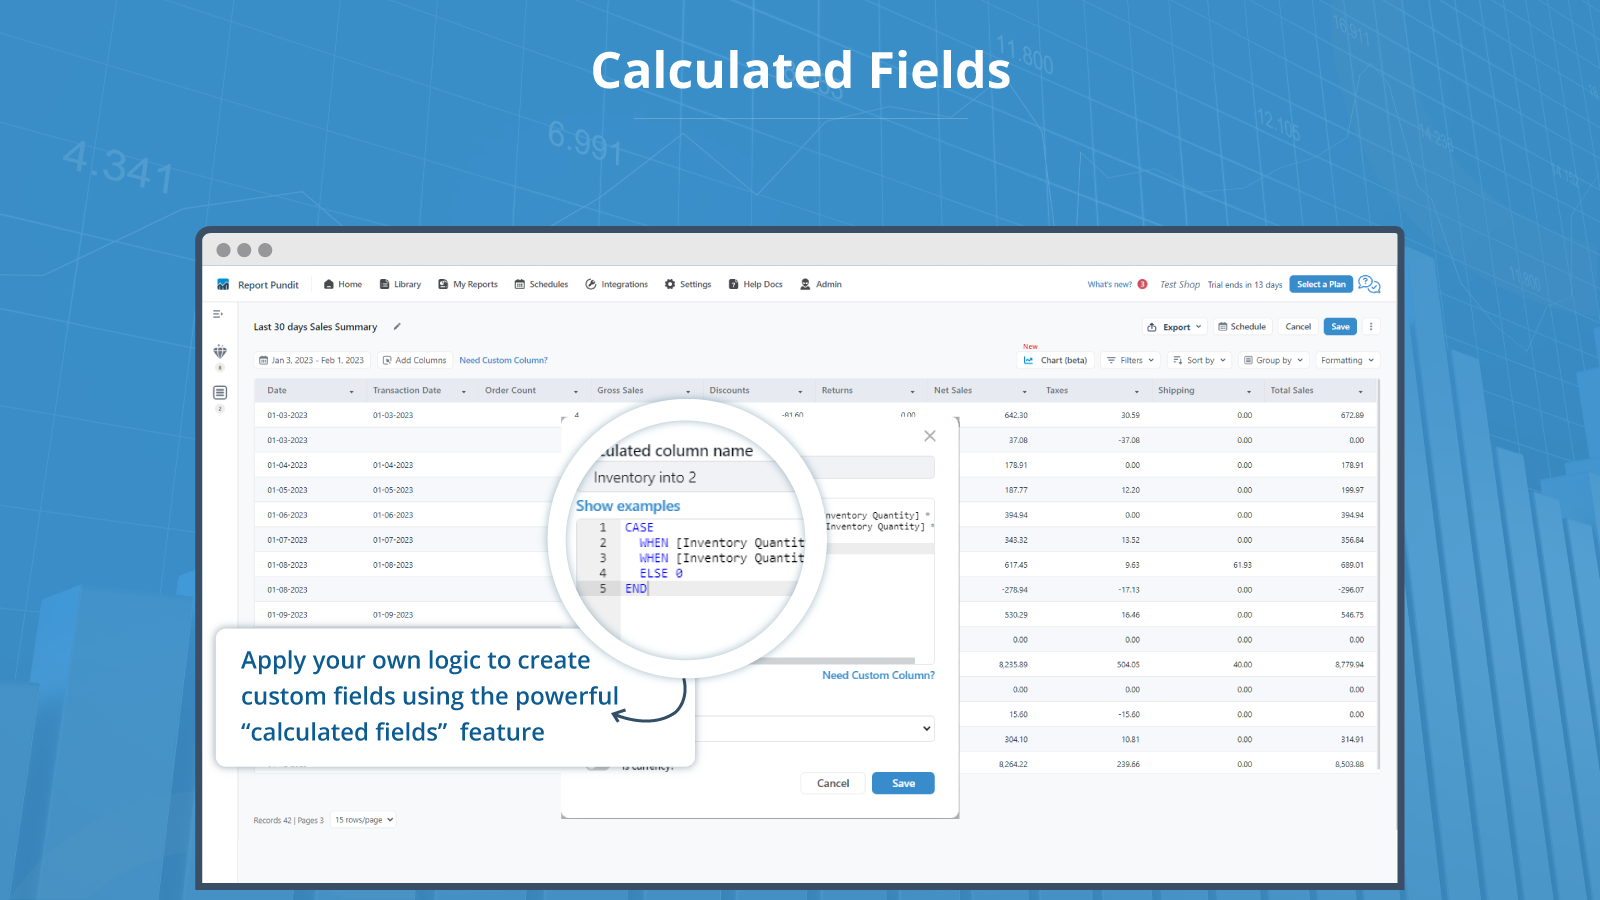Open Chart (beta) view

pos(1055,360)
